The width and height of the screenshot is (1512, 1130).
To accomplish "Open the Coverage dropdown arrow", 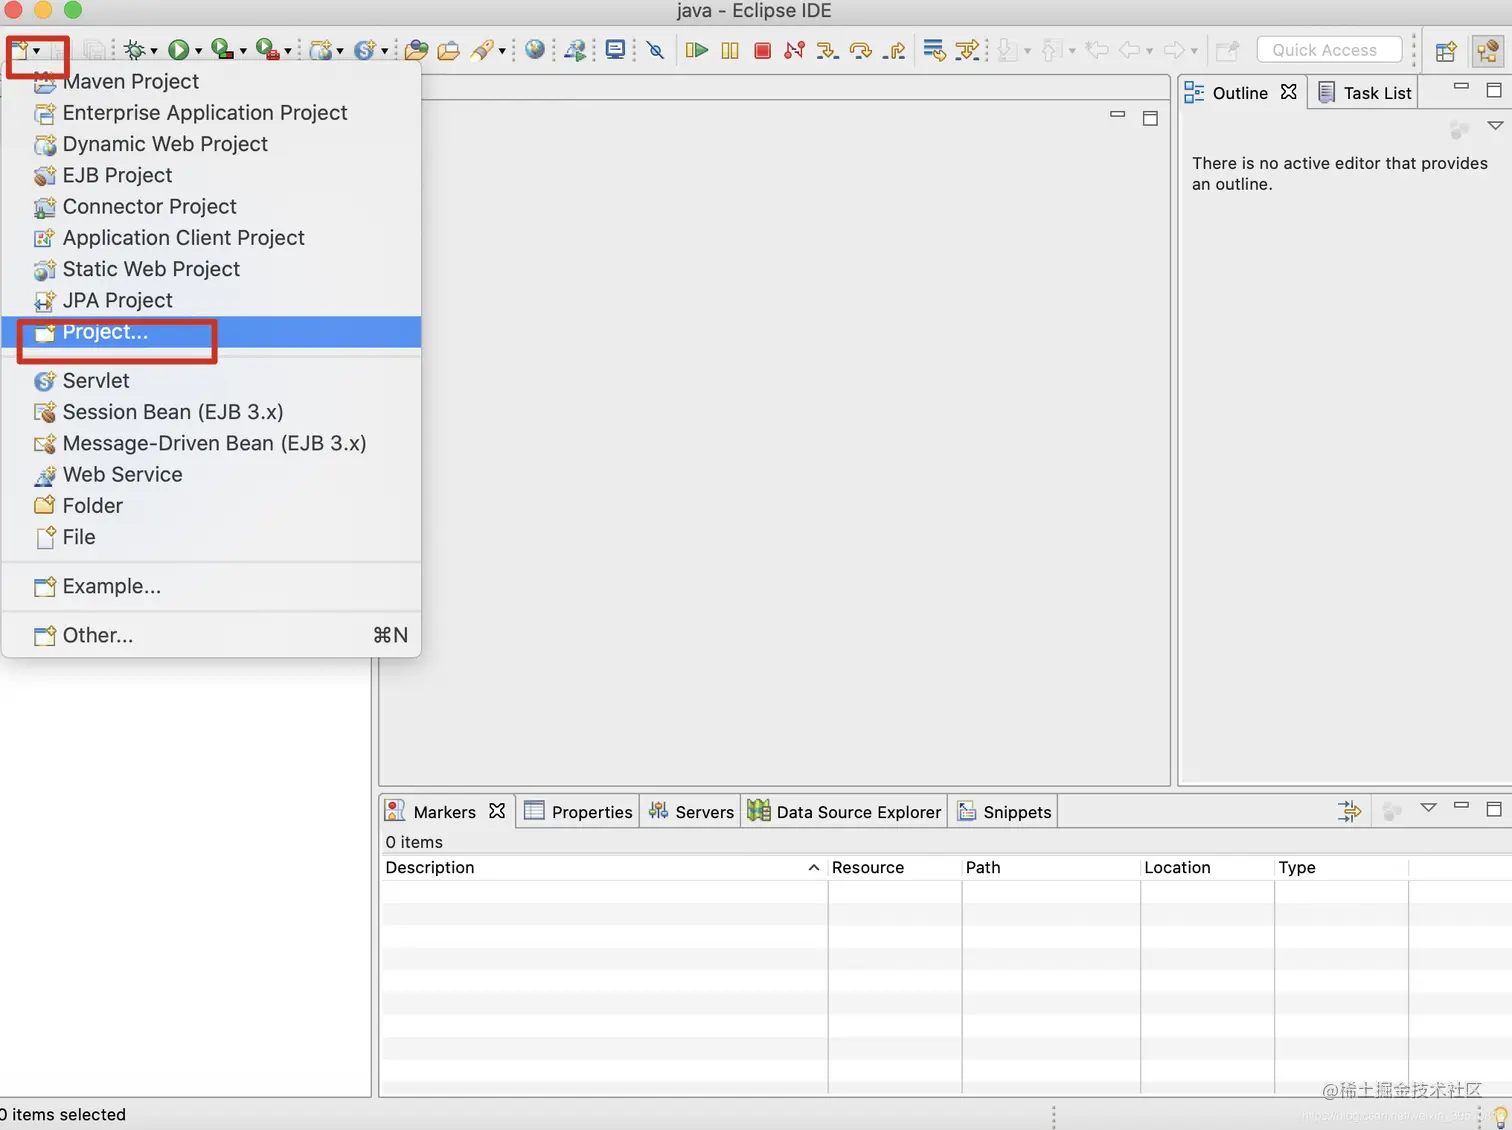I will [x=243, y=51].
